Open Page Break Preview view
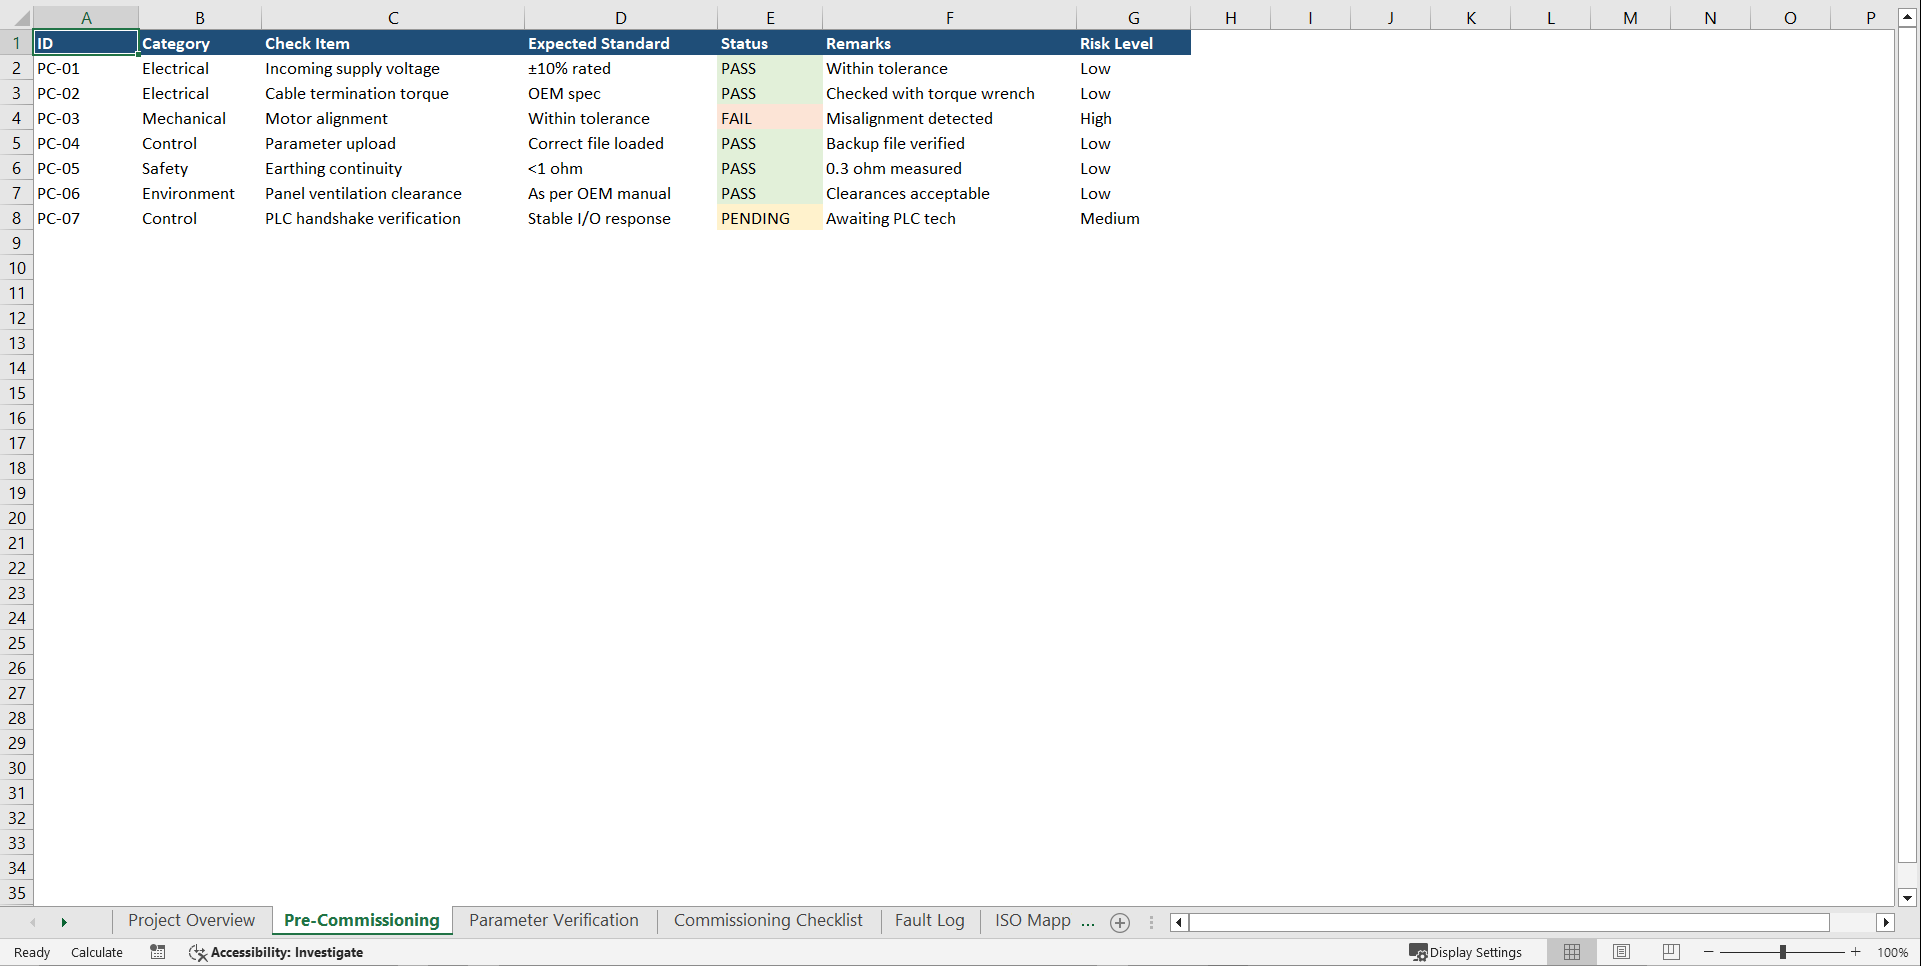Viewport: 1921px width, 966px height. coord(1671,952)
